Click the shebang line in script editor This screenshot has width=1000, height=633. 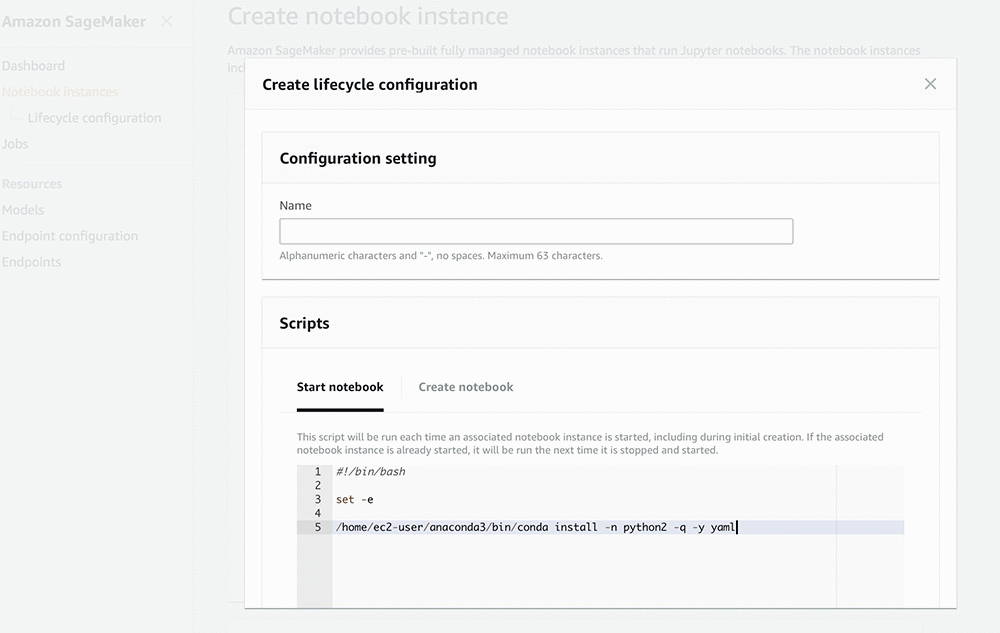(x=371, y=471)
